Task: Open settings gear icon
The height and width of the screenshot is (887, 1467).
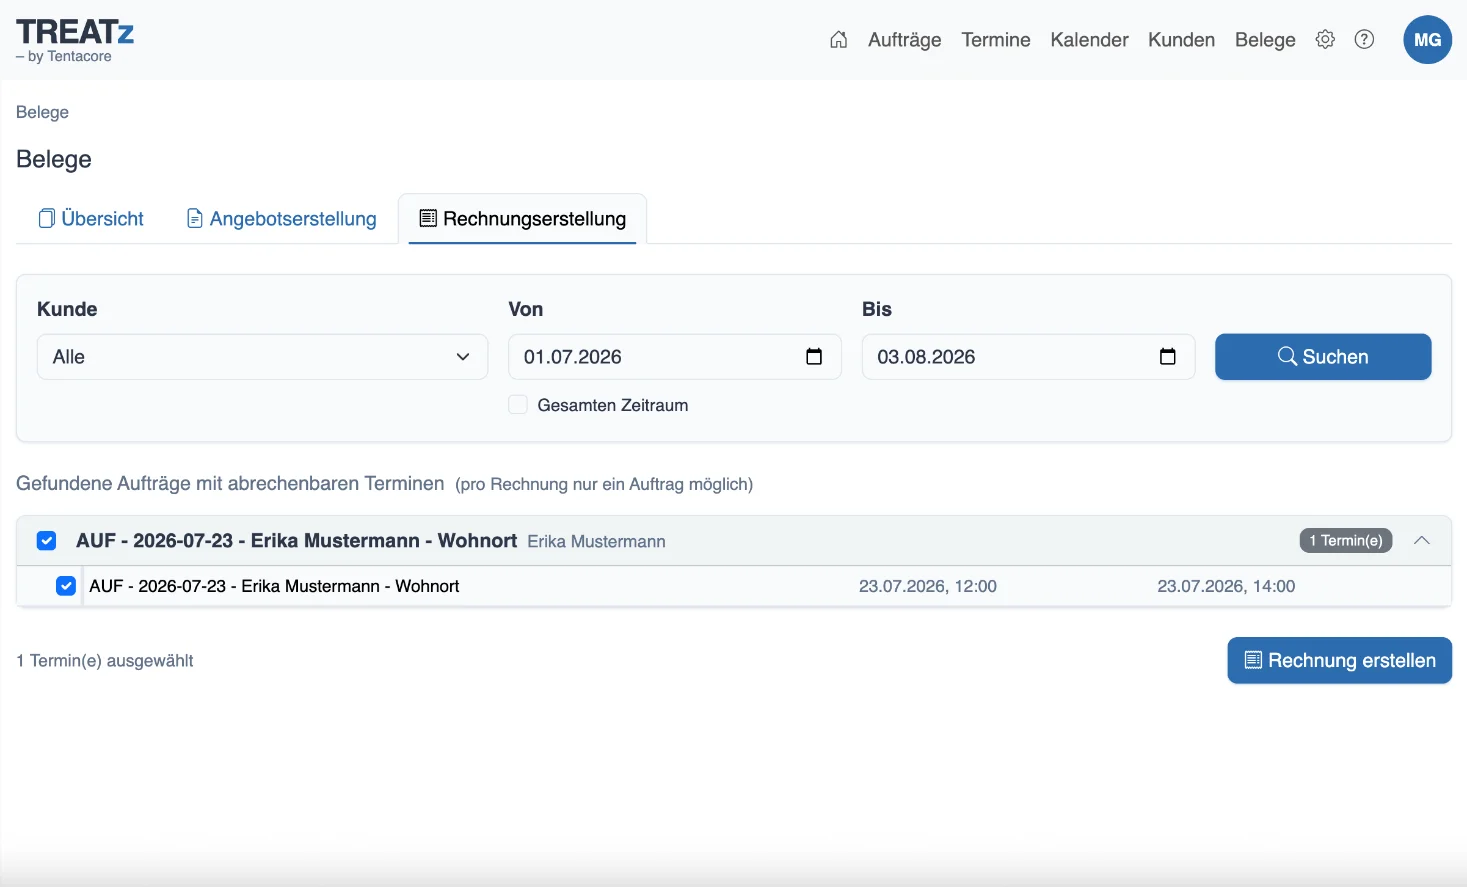Action: (x=1325, y=40)
